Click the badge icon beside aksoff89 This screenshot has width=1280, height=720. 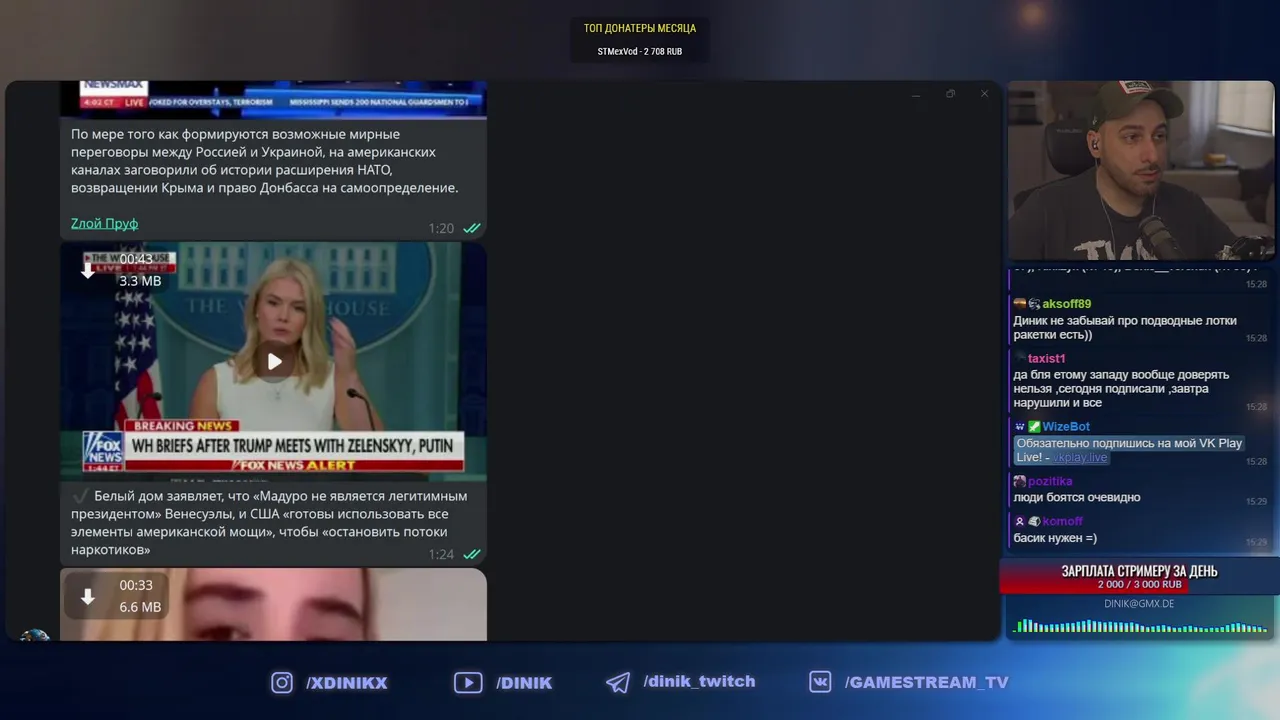(x=1034, y=304)
